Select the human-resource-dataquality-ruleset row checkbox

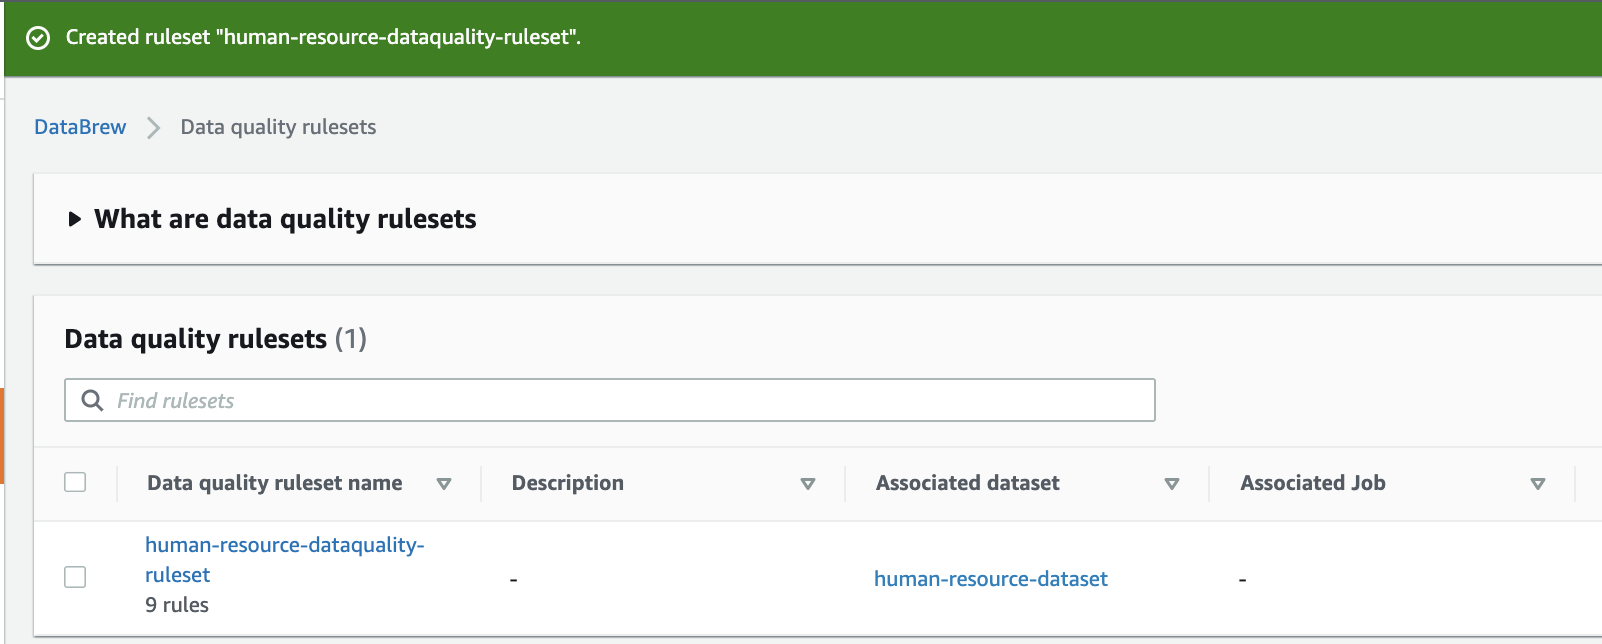coord(75,577)
